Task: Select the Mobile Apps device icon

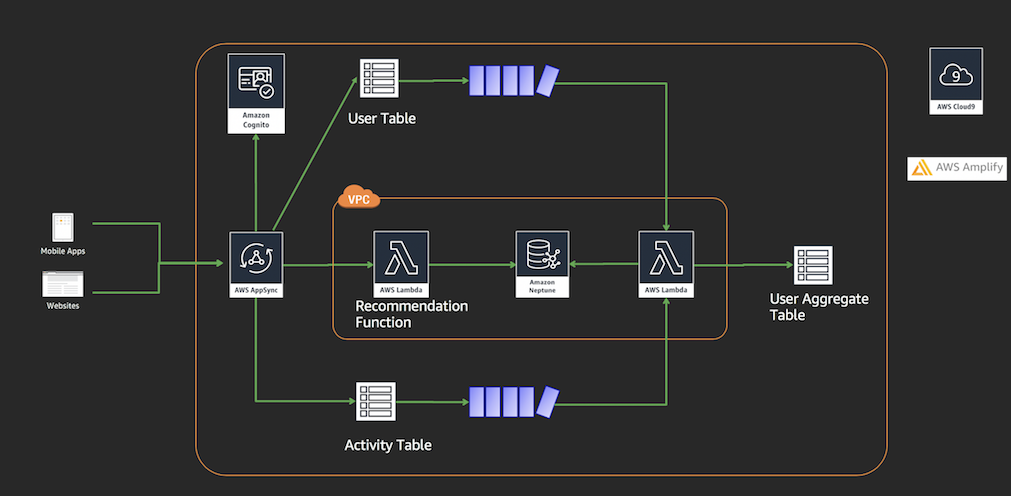Action: tap(63, 228)
